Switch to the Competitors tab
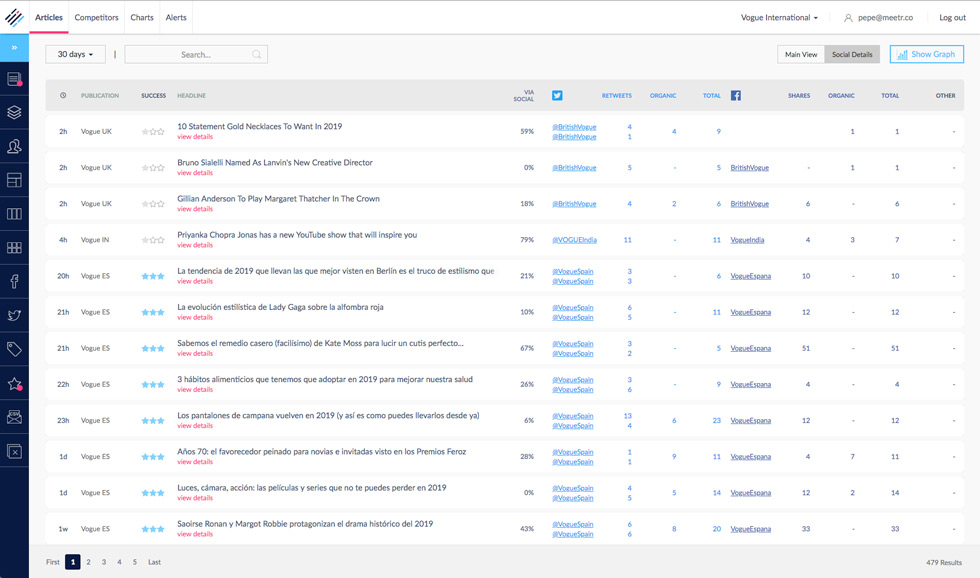Screen dimensions: 980x578 pos(96,17)
